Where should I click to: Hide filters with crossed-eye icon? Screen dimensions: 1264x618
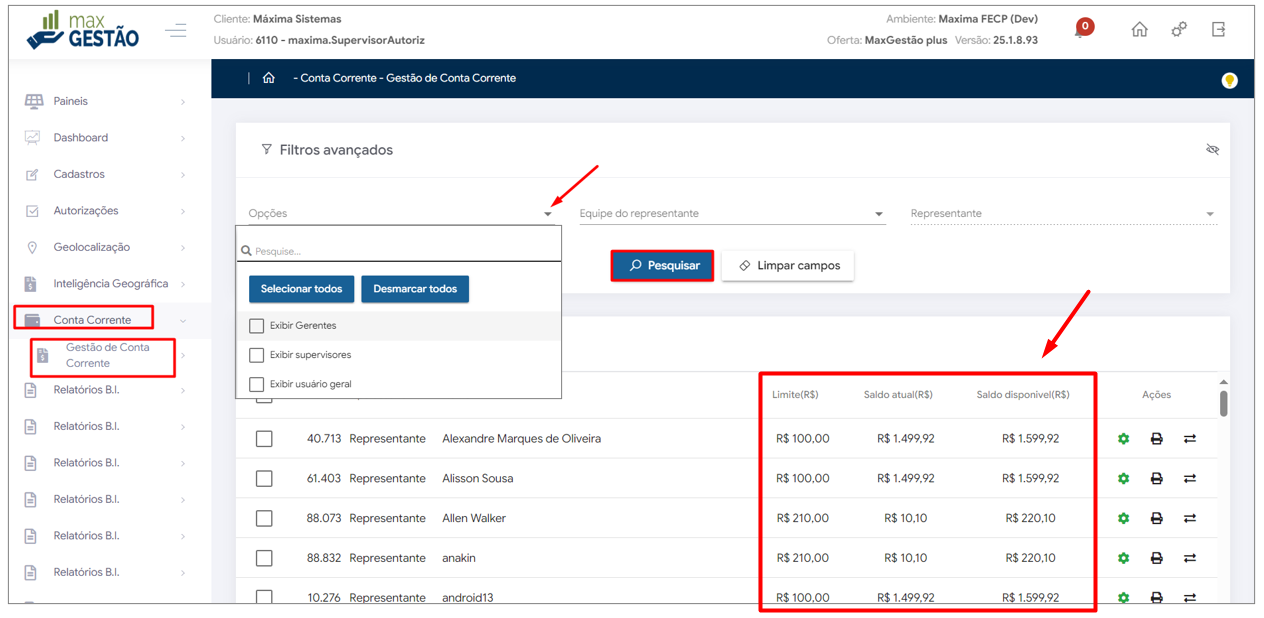pyautogui.click(x=1212, y=150)
